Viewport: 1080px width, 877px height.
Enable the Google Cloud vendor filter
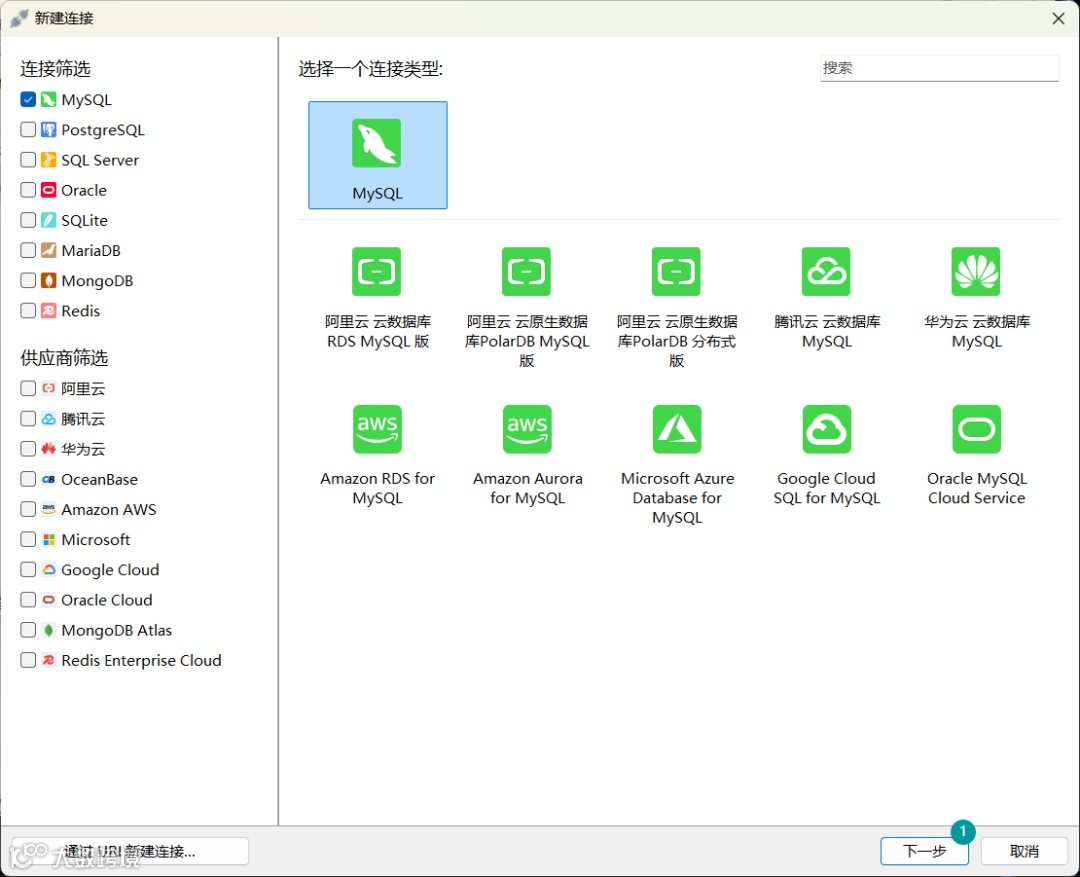point(28,570)
